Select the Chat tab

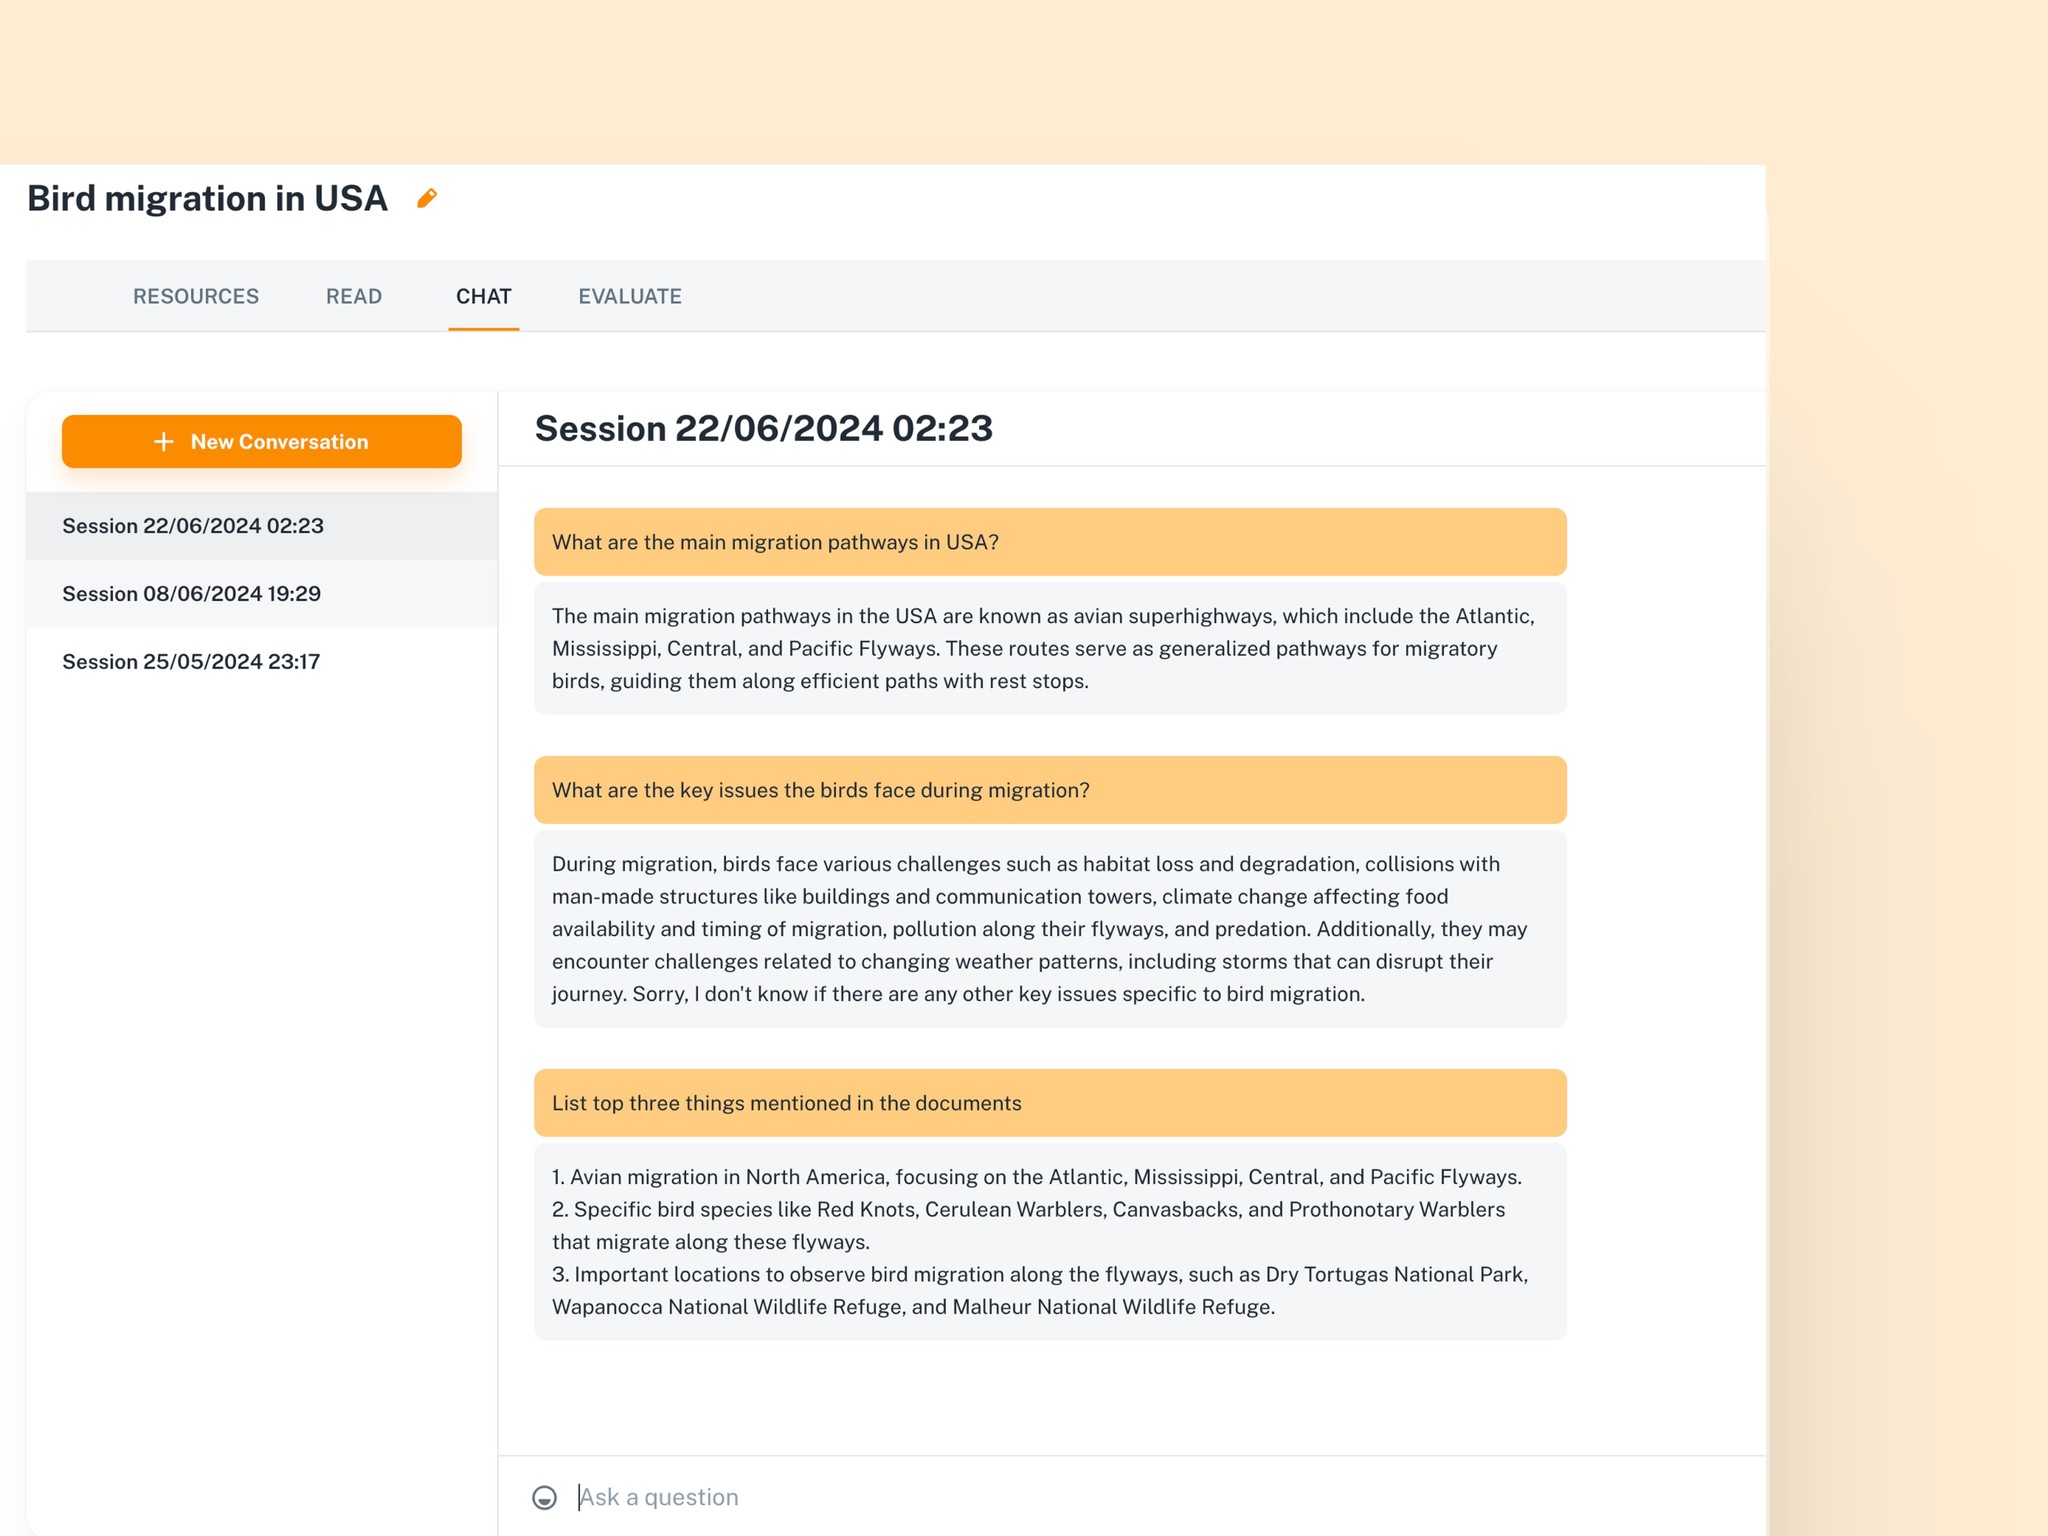point(484,296)
